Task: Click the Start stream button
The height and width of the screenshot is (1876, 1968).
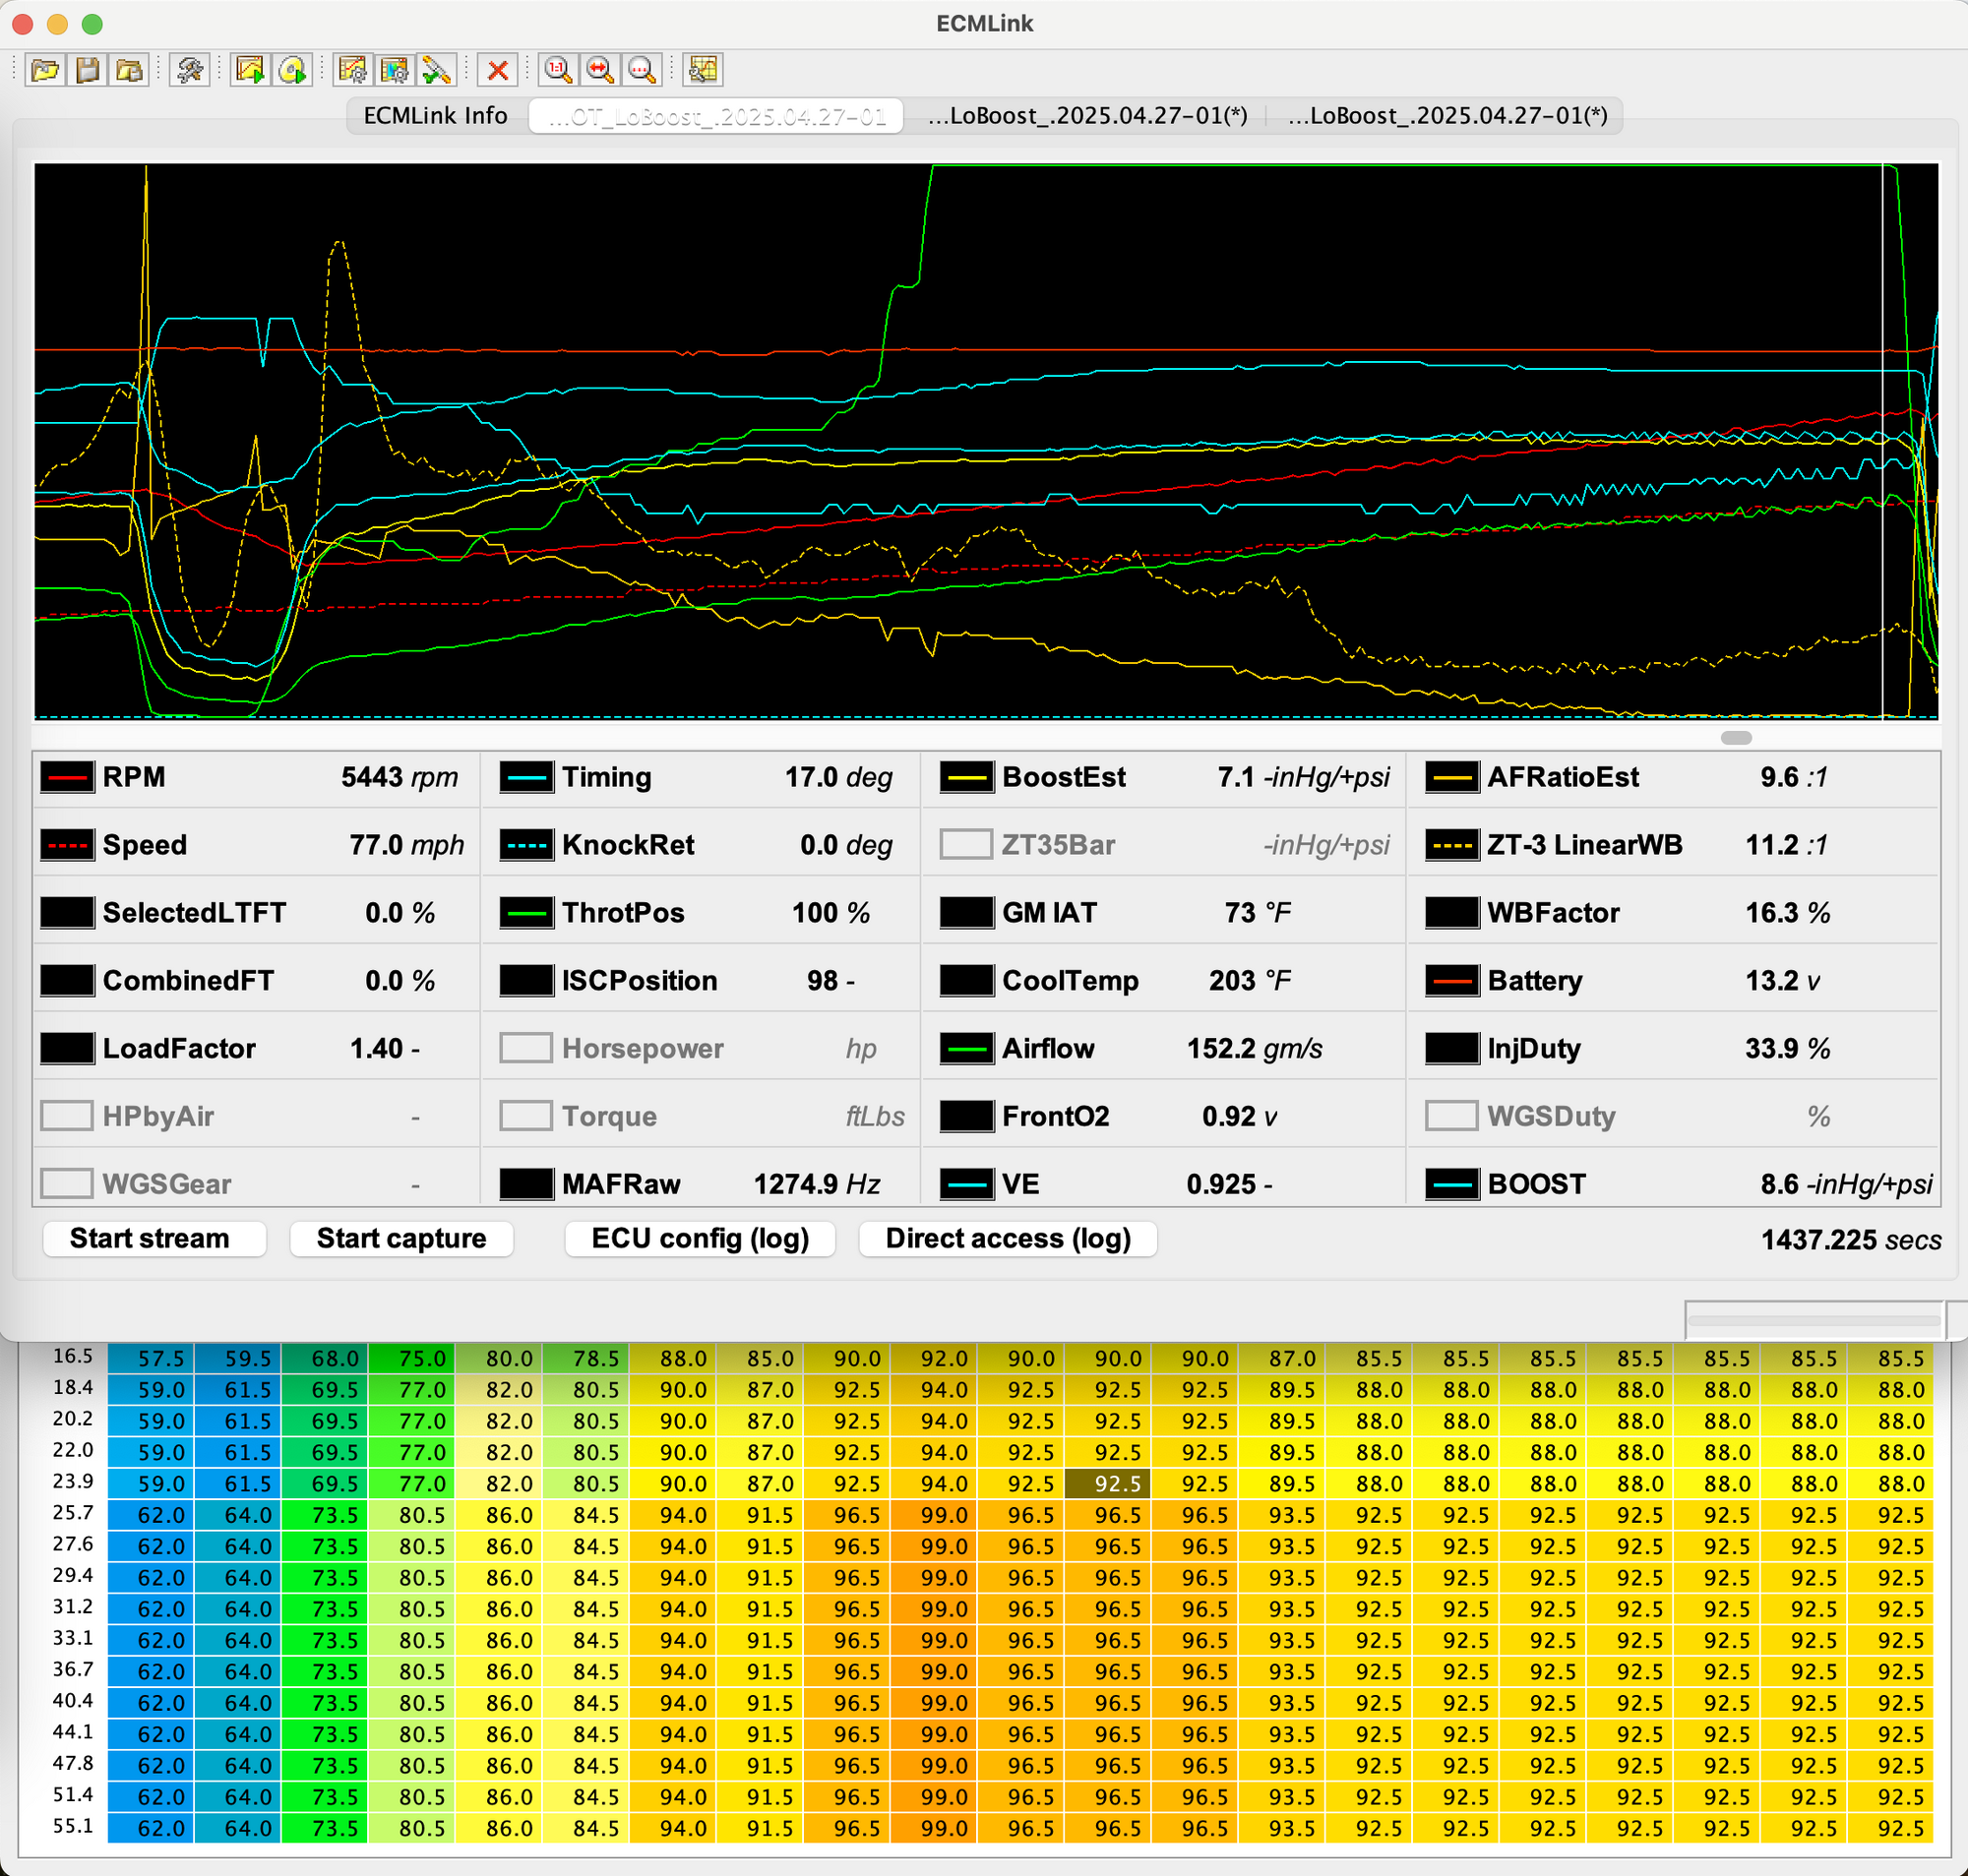Action: [x=154, y=1239]
